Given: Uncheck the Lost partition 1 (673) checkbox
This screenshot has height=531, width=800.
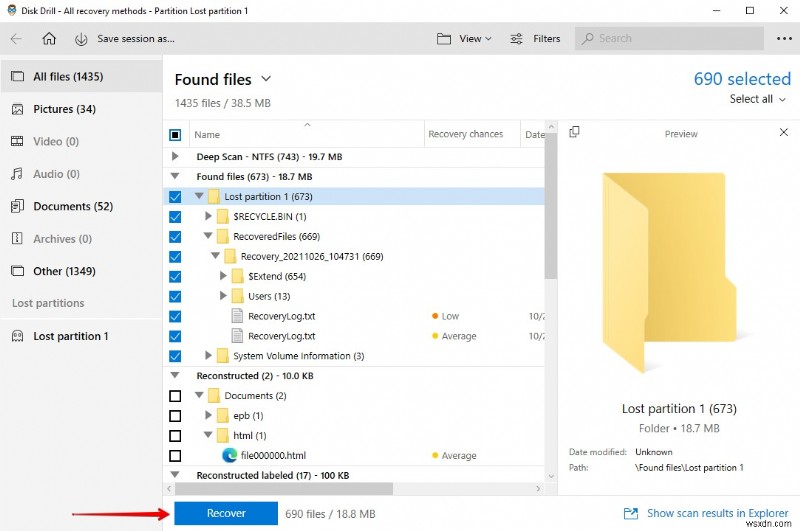Looking at the screenshot, I should 175,196.
